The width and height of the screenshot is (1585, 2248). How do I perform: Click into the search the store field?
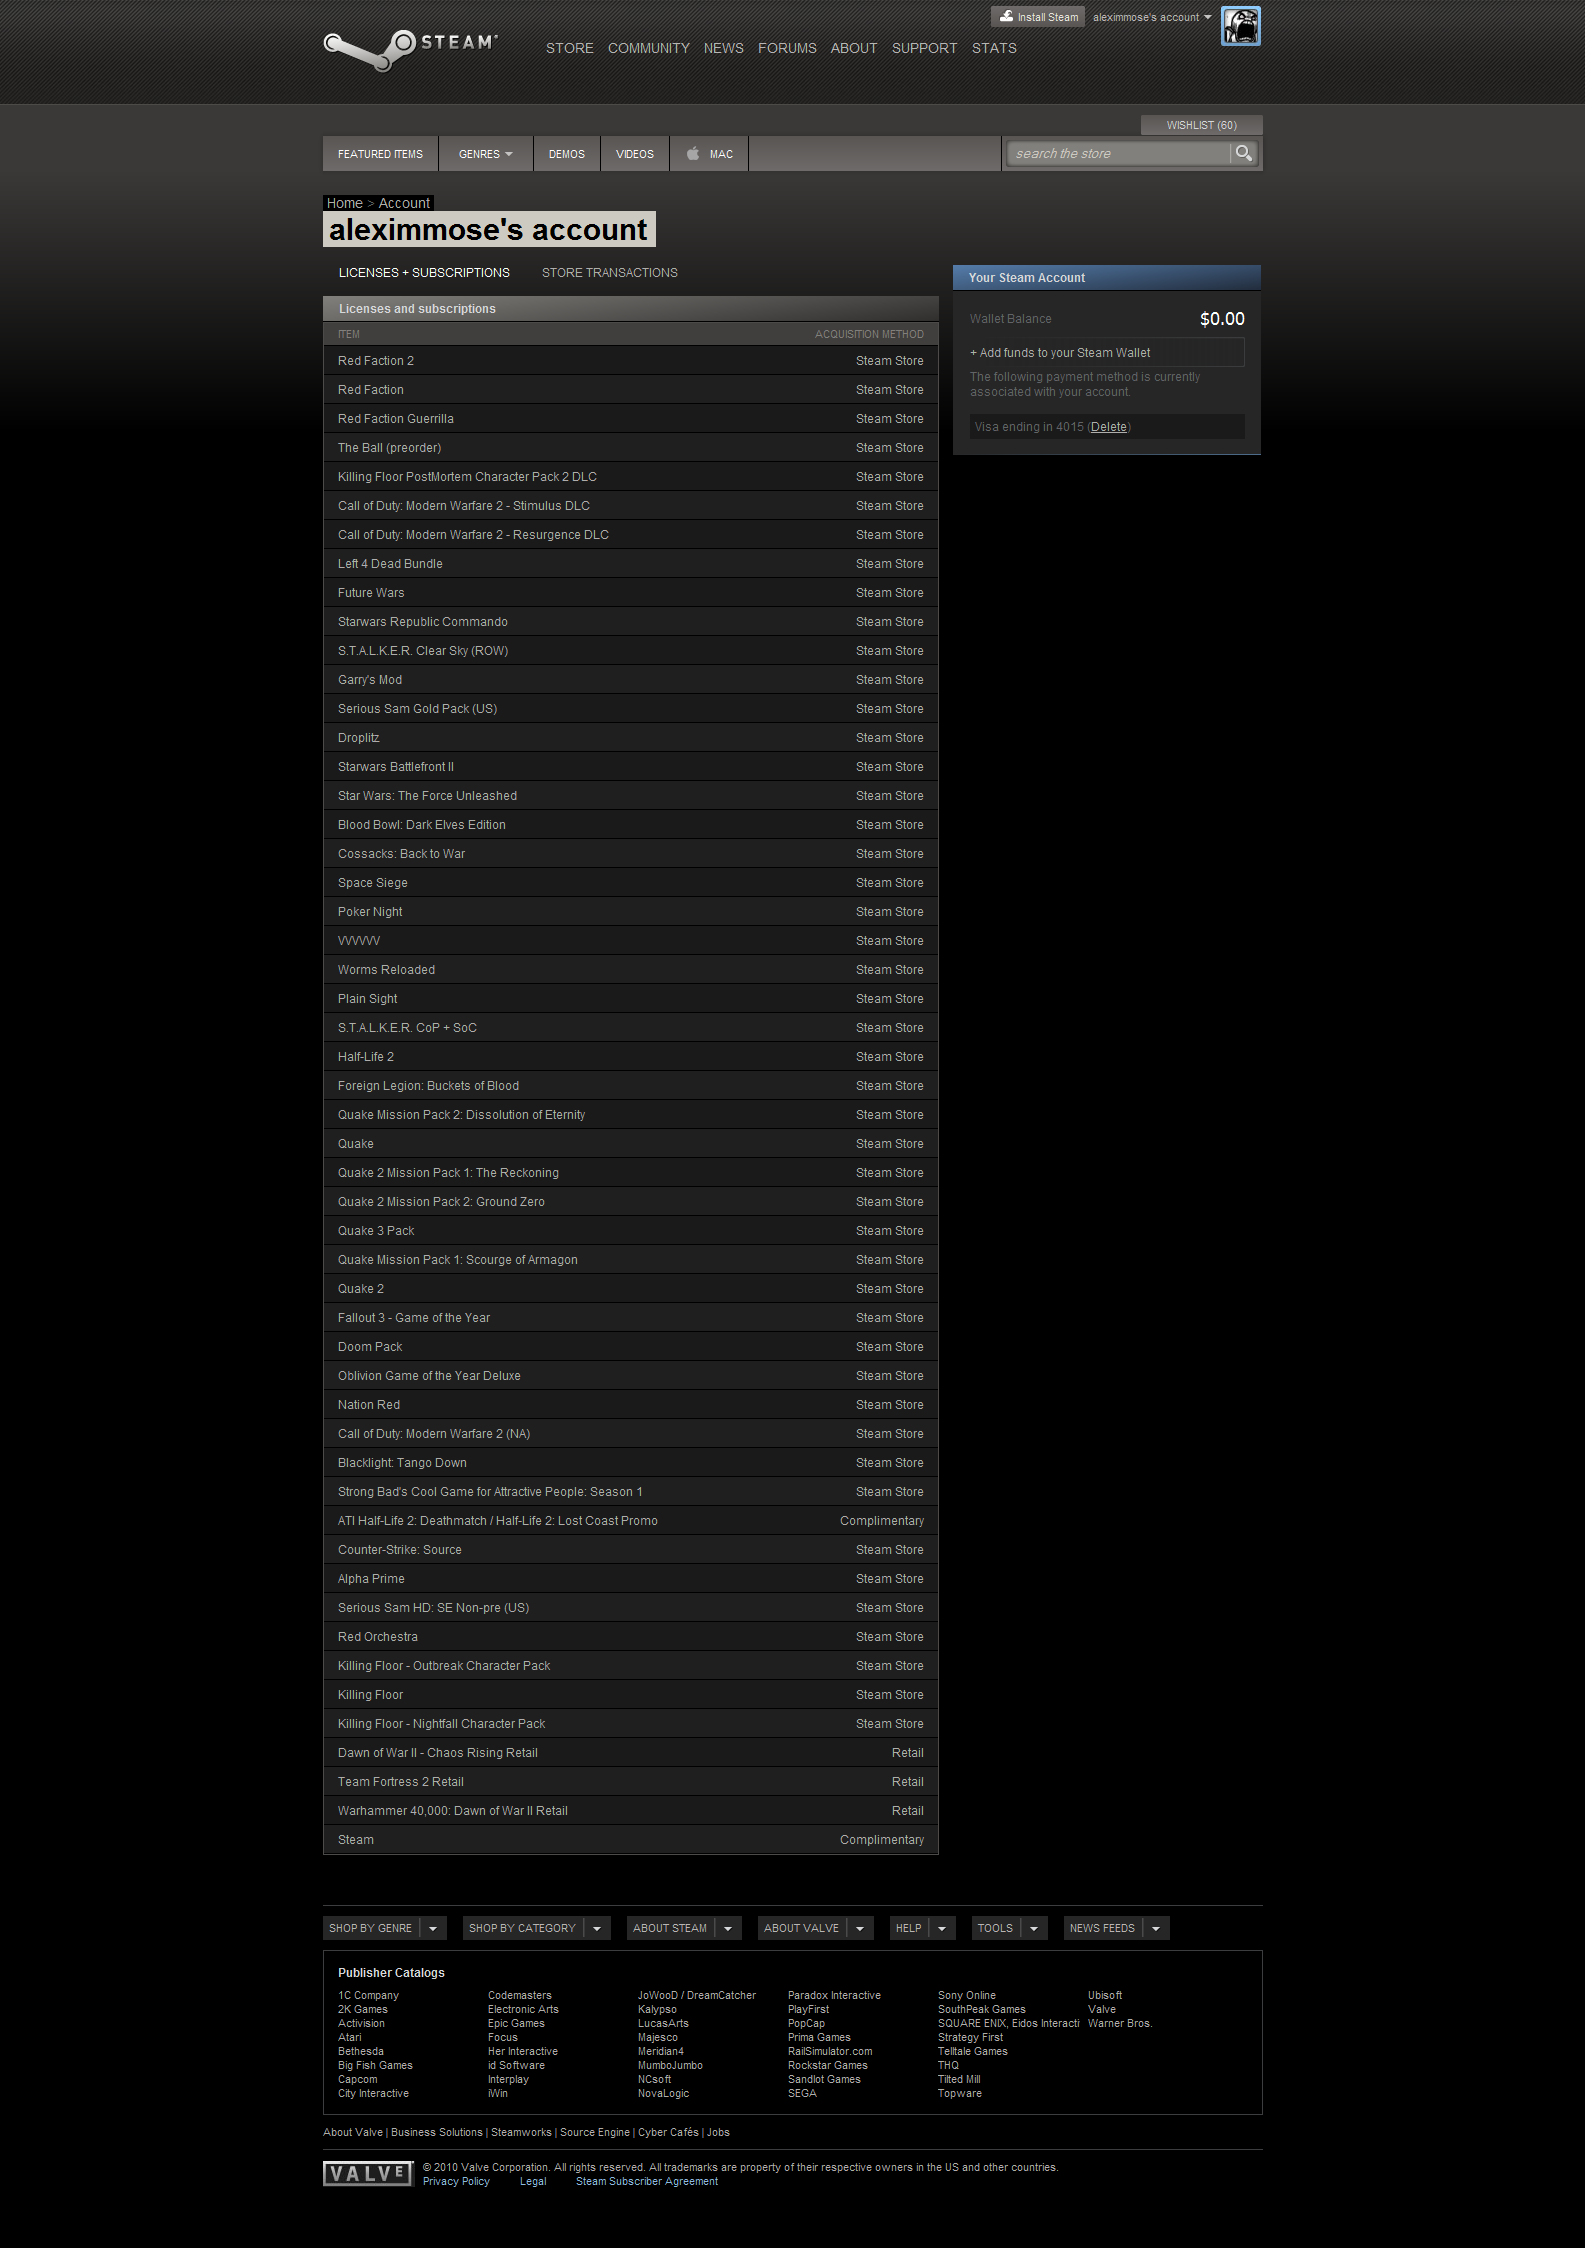pyautogui.click(x=1117, y=153)
